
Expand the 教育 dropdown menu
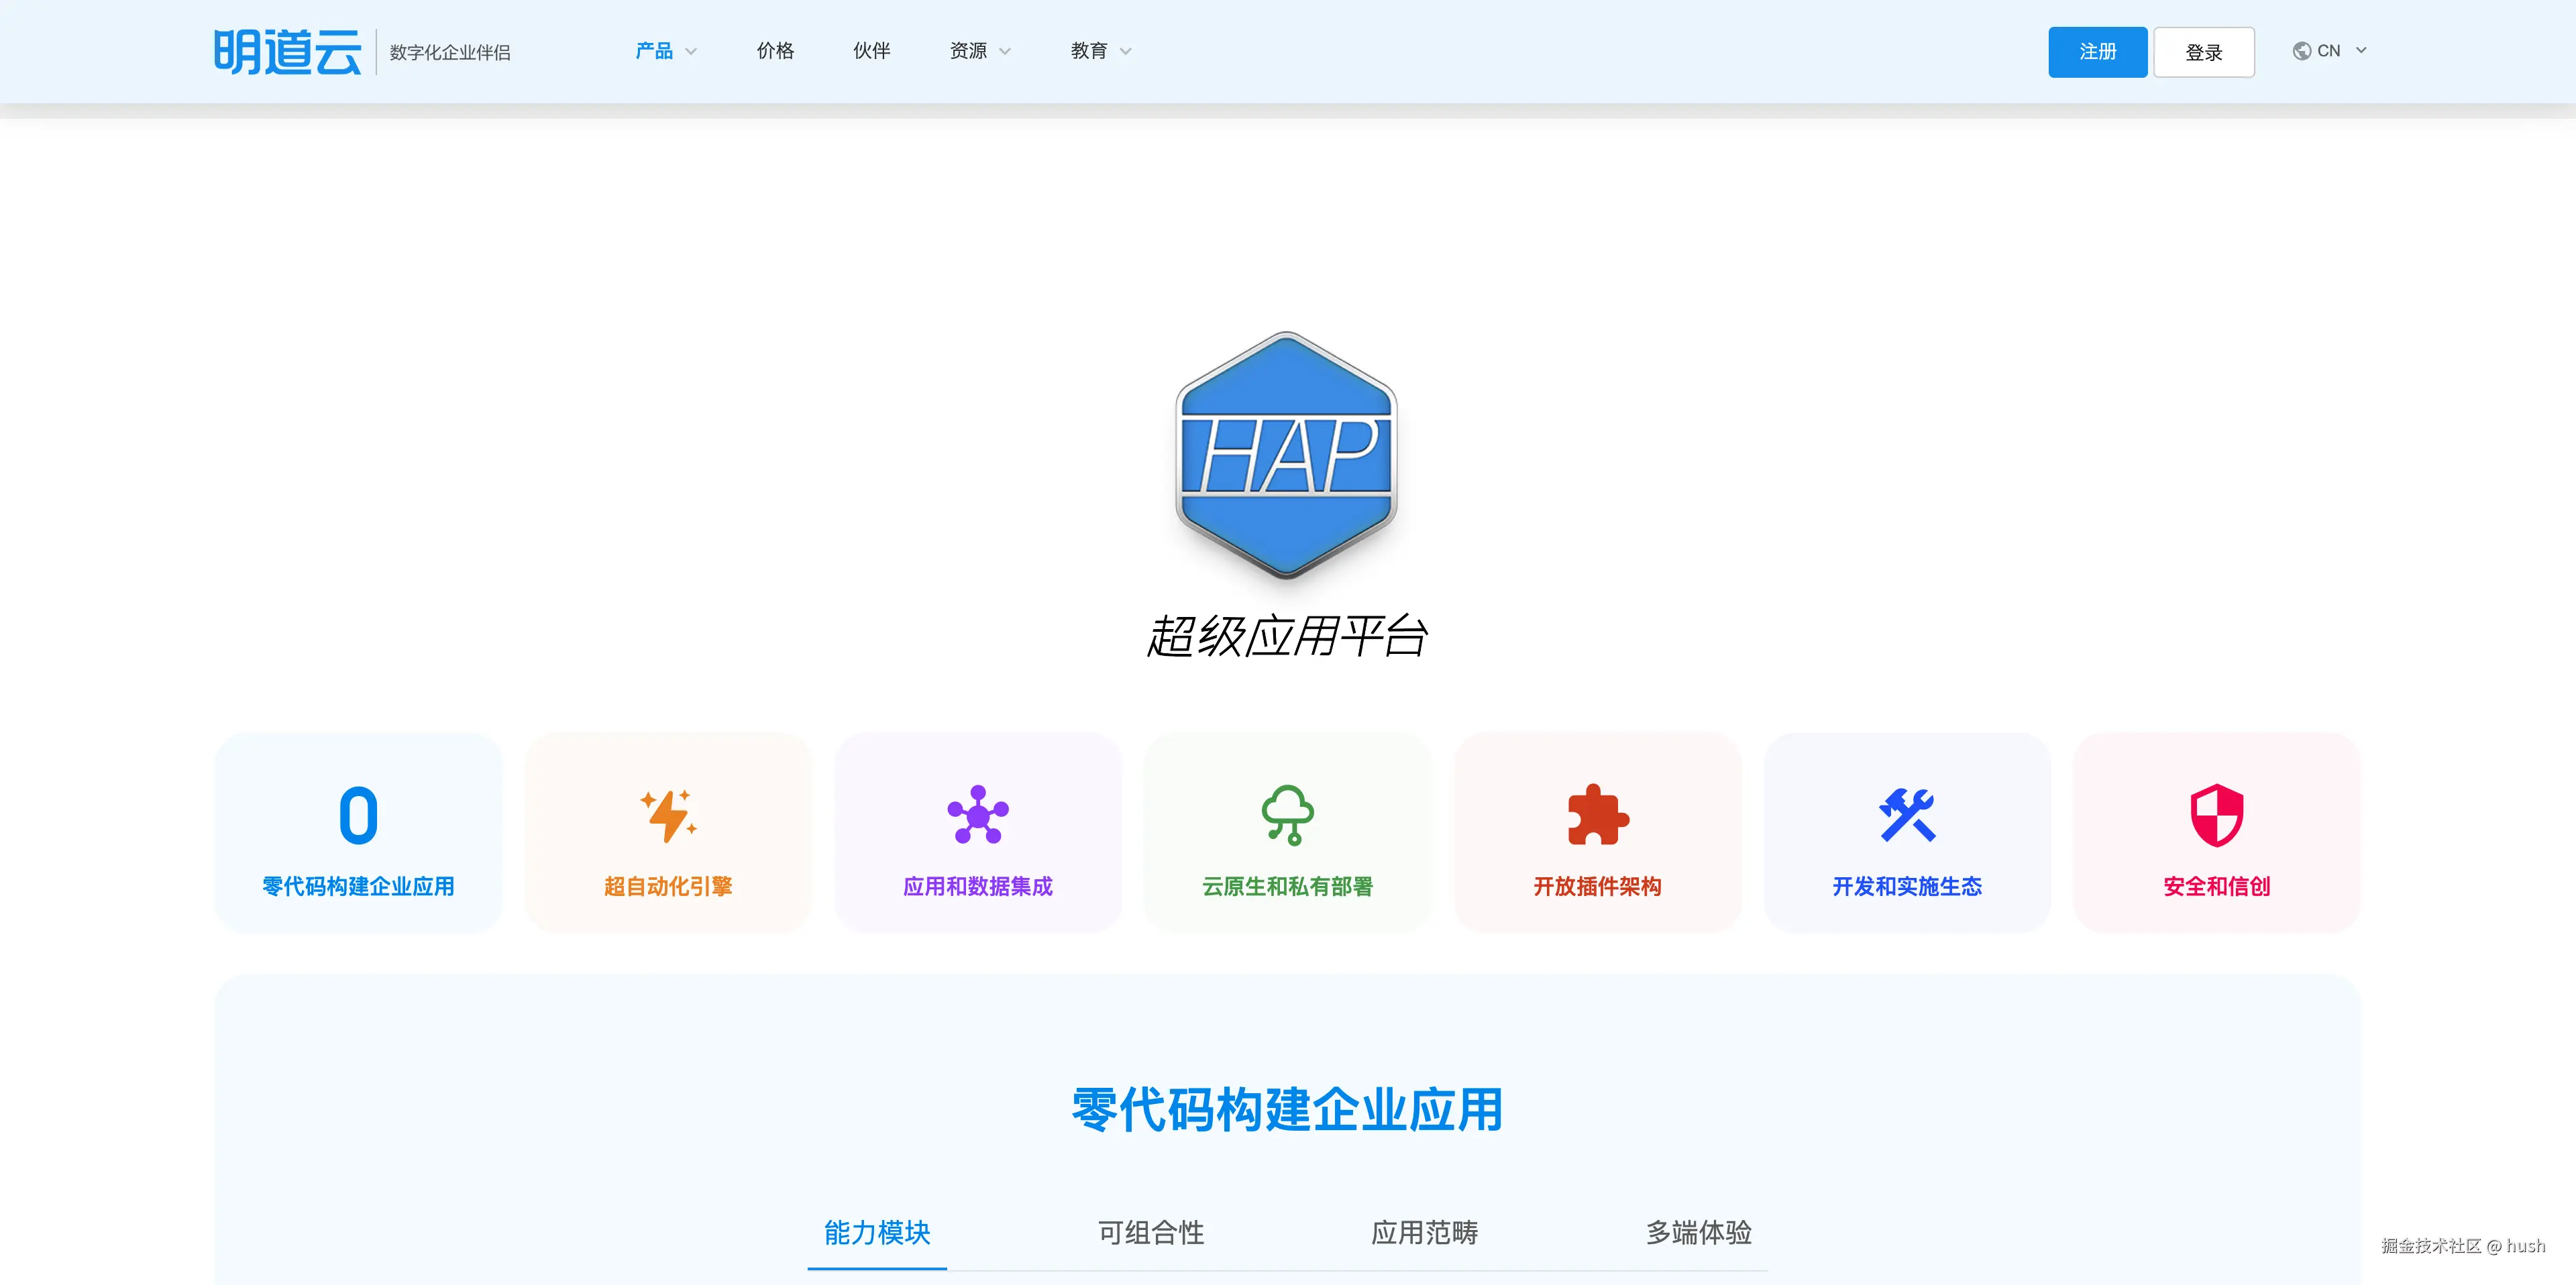point(1101,51)
